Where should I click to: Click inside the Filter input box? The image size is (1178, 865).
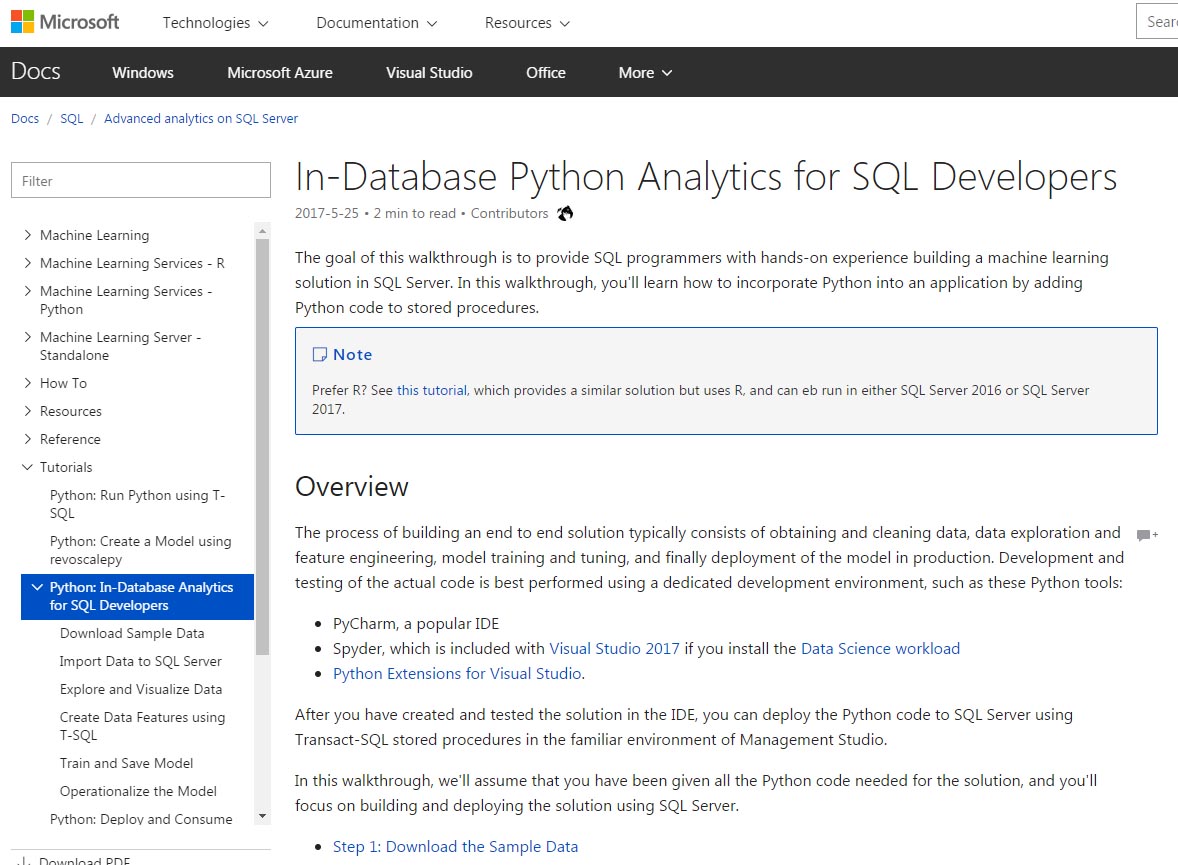point(140,180)
